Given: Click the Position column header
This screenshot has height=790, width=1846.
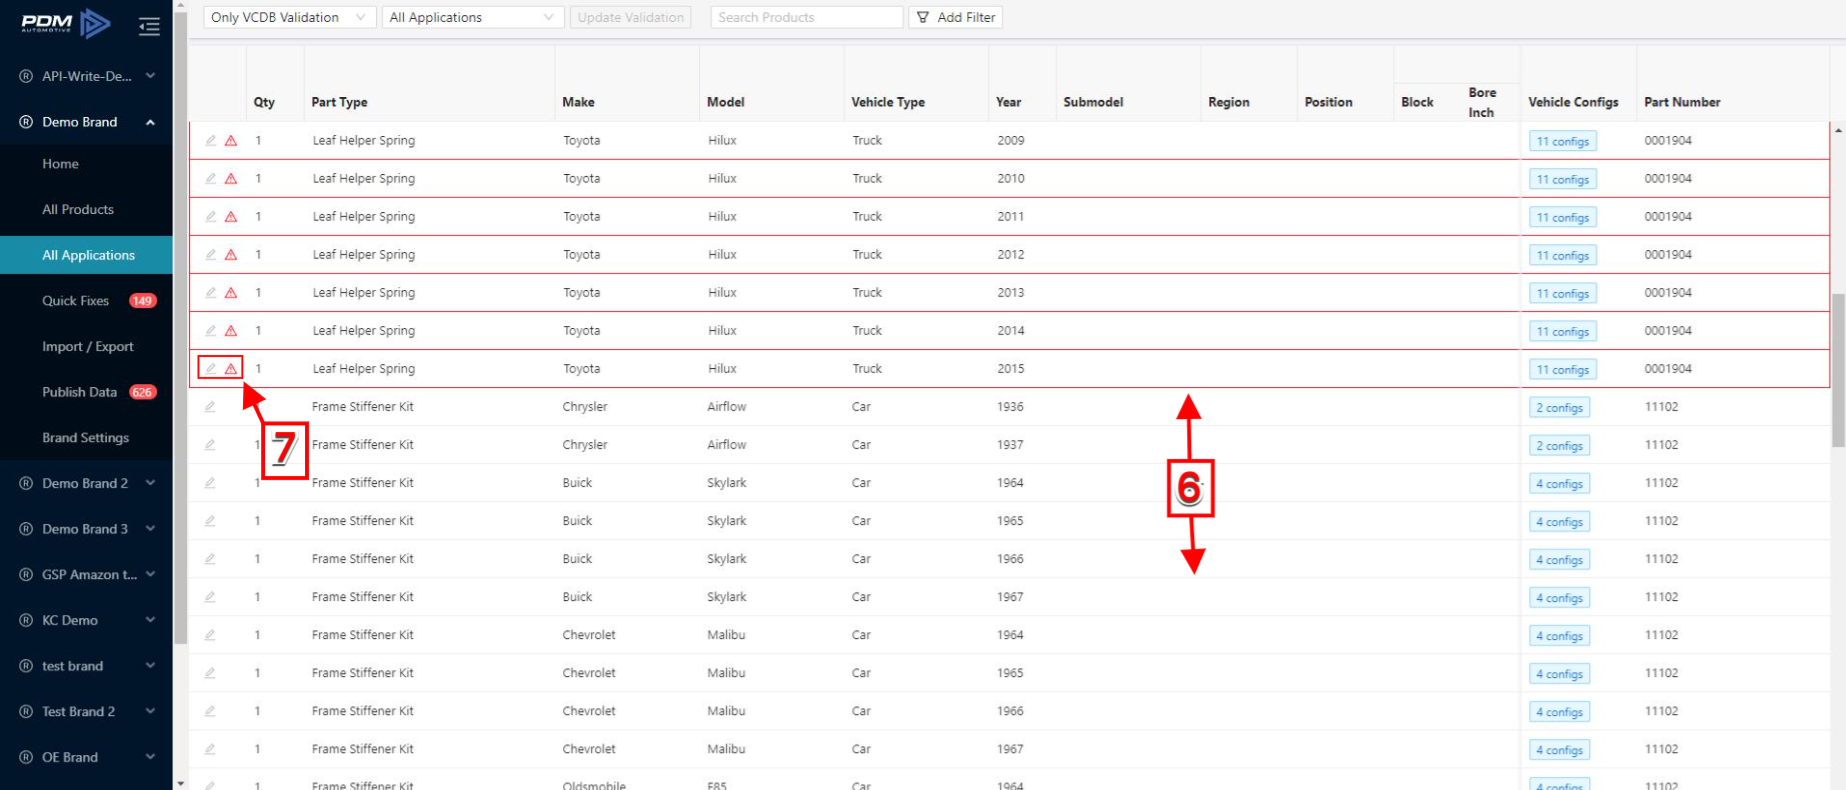Looking at the screenshot, I should tap(1328, 102).
